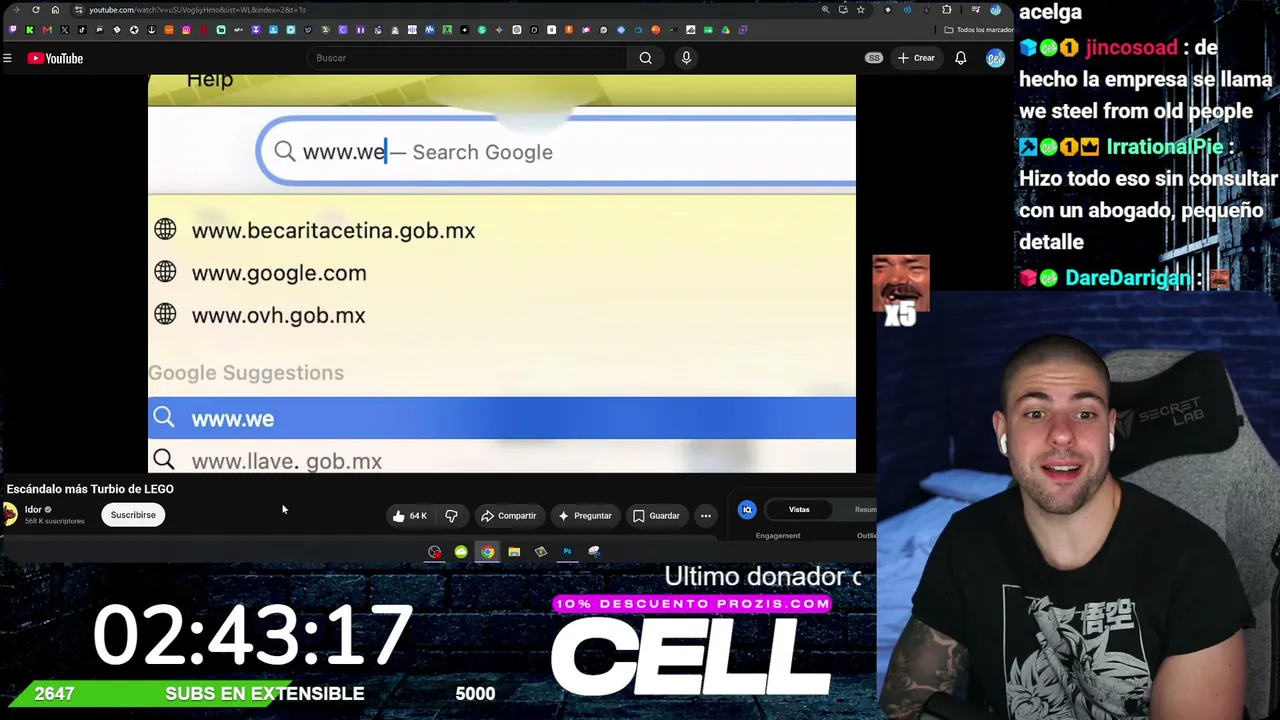The width and height of the screenshot is (1280, 720).
Task: Dislike the video
Action: coord(451,516)
